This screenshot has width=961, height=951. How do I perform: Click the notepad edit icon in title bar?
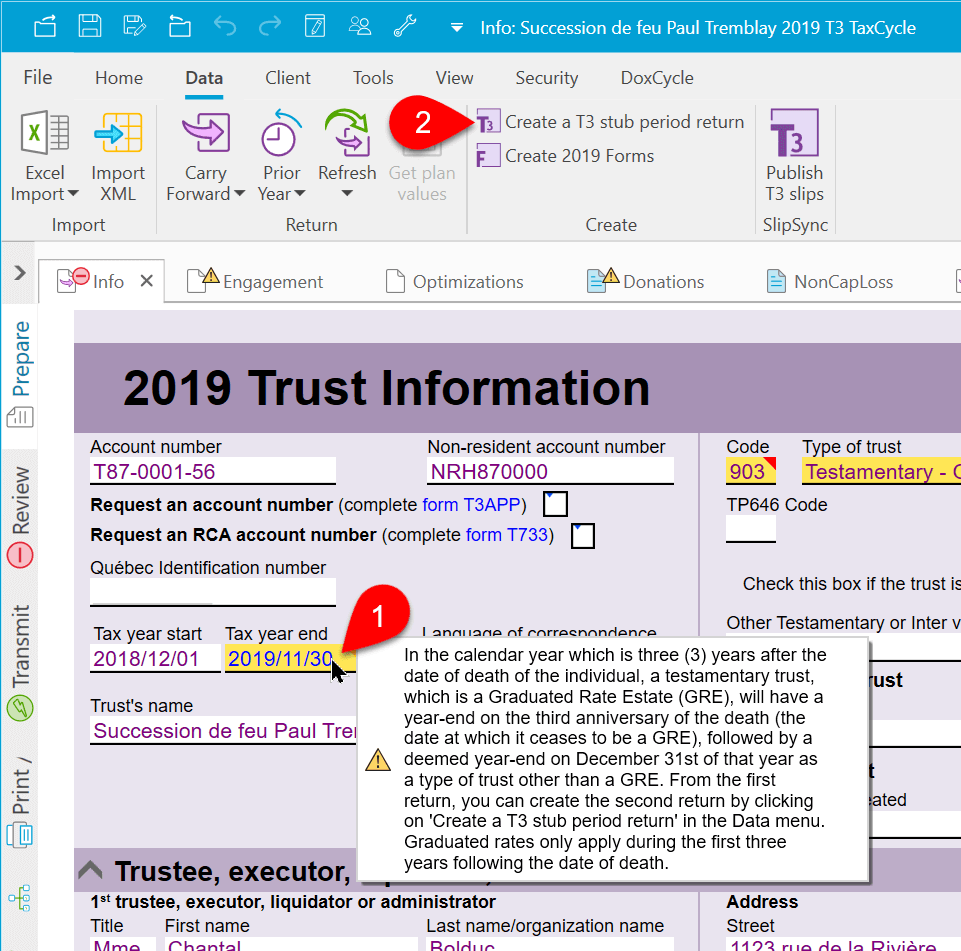[x=315, y=27]
